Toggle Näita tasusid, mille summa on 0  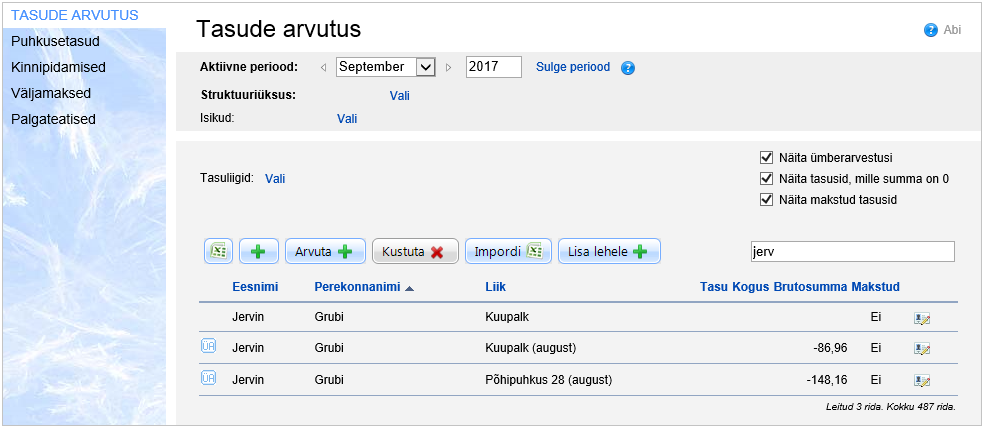[767, 178]
